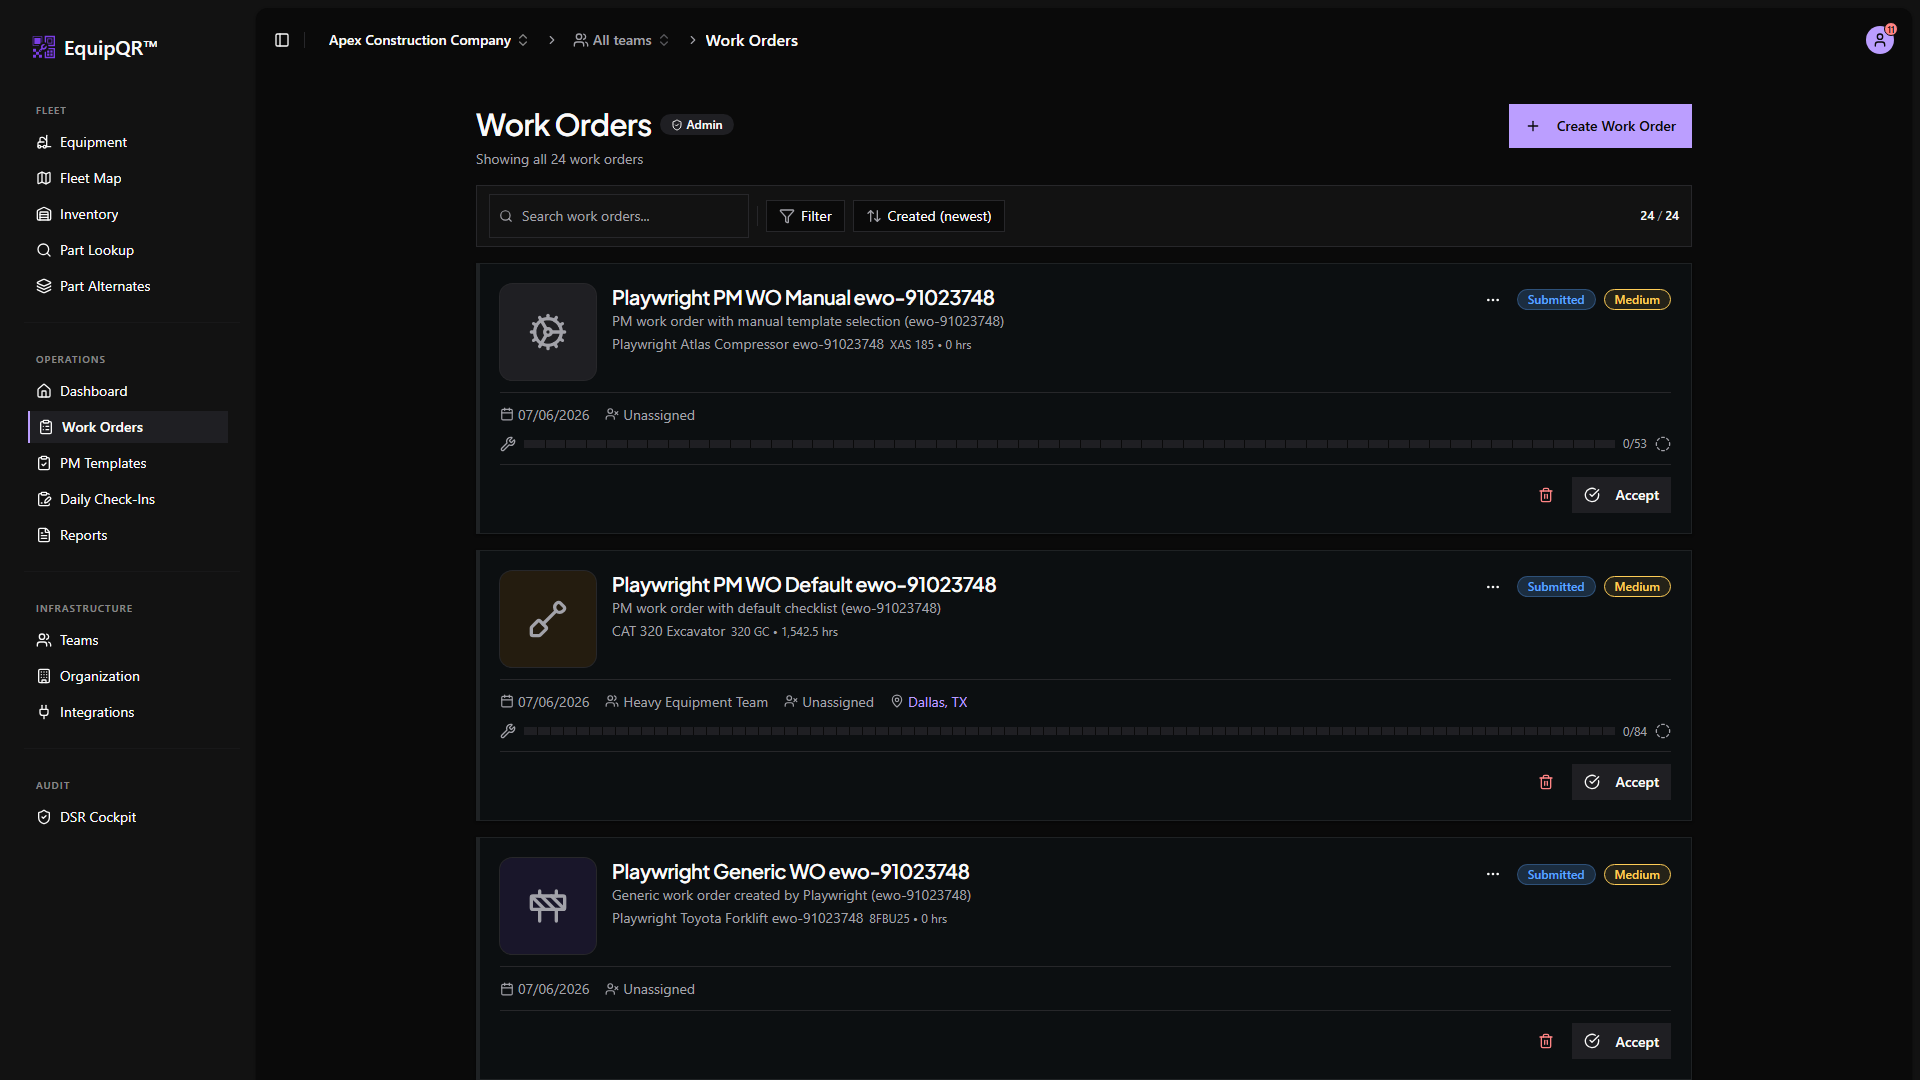
Task: Click the forklift barrier thumbnail icon
Action: click(x=548, y=906)
